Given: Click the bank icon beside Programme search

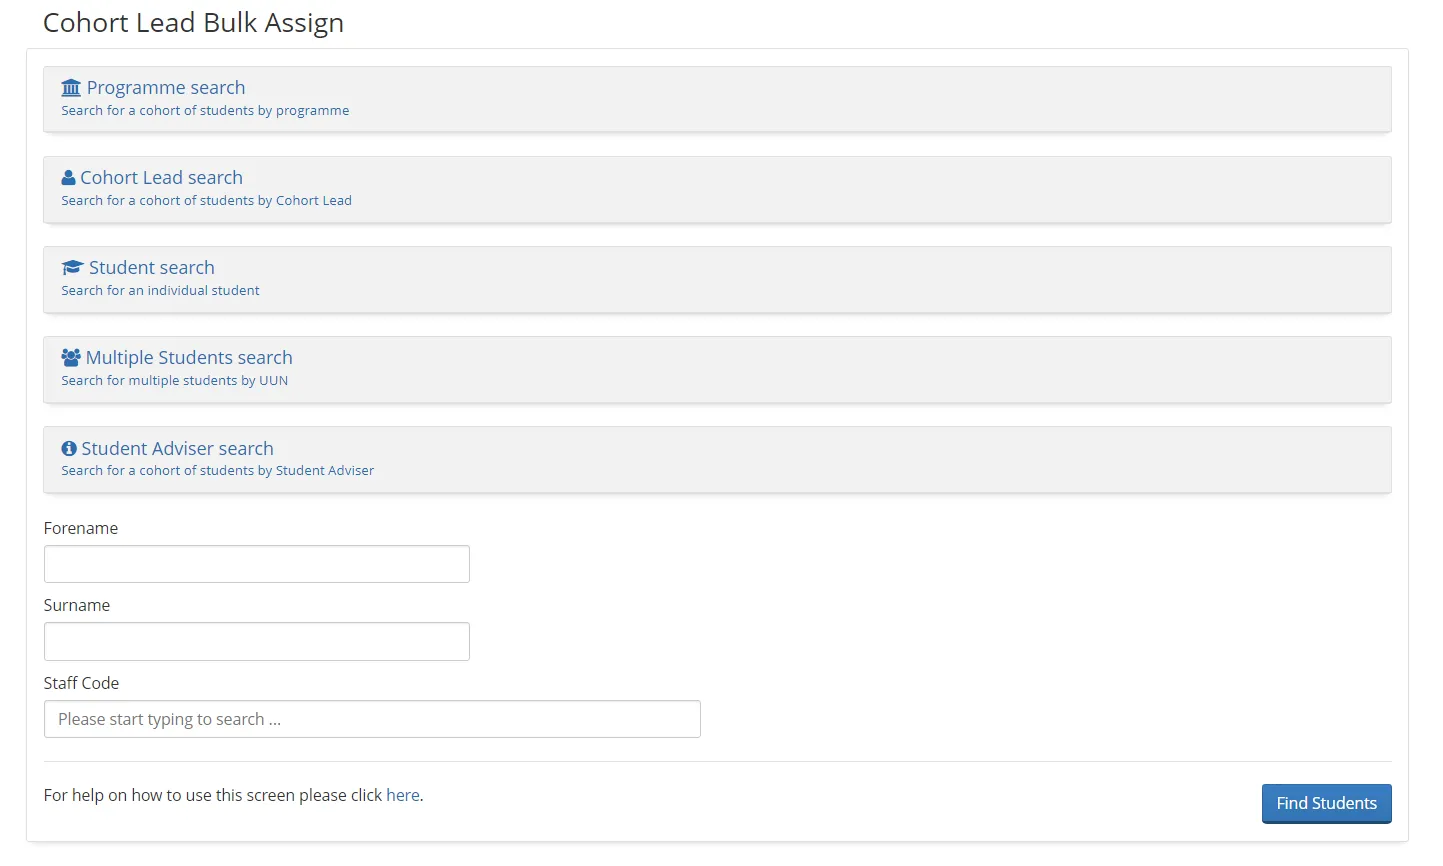Looking at the screenshot, I should (70, 87).
